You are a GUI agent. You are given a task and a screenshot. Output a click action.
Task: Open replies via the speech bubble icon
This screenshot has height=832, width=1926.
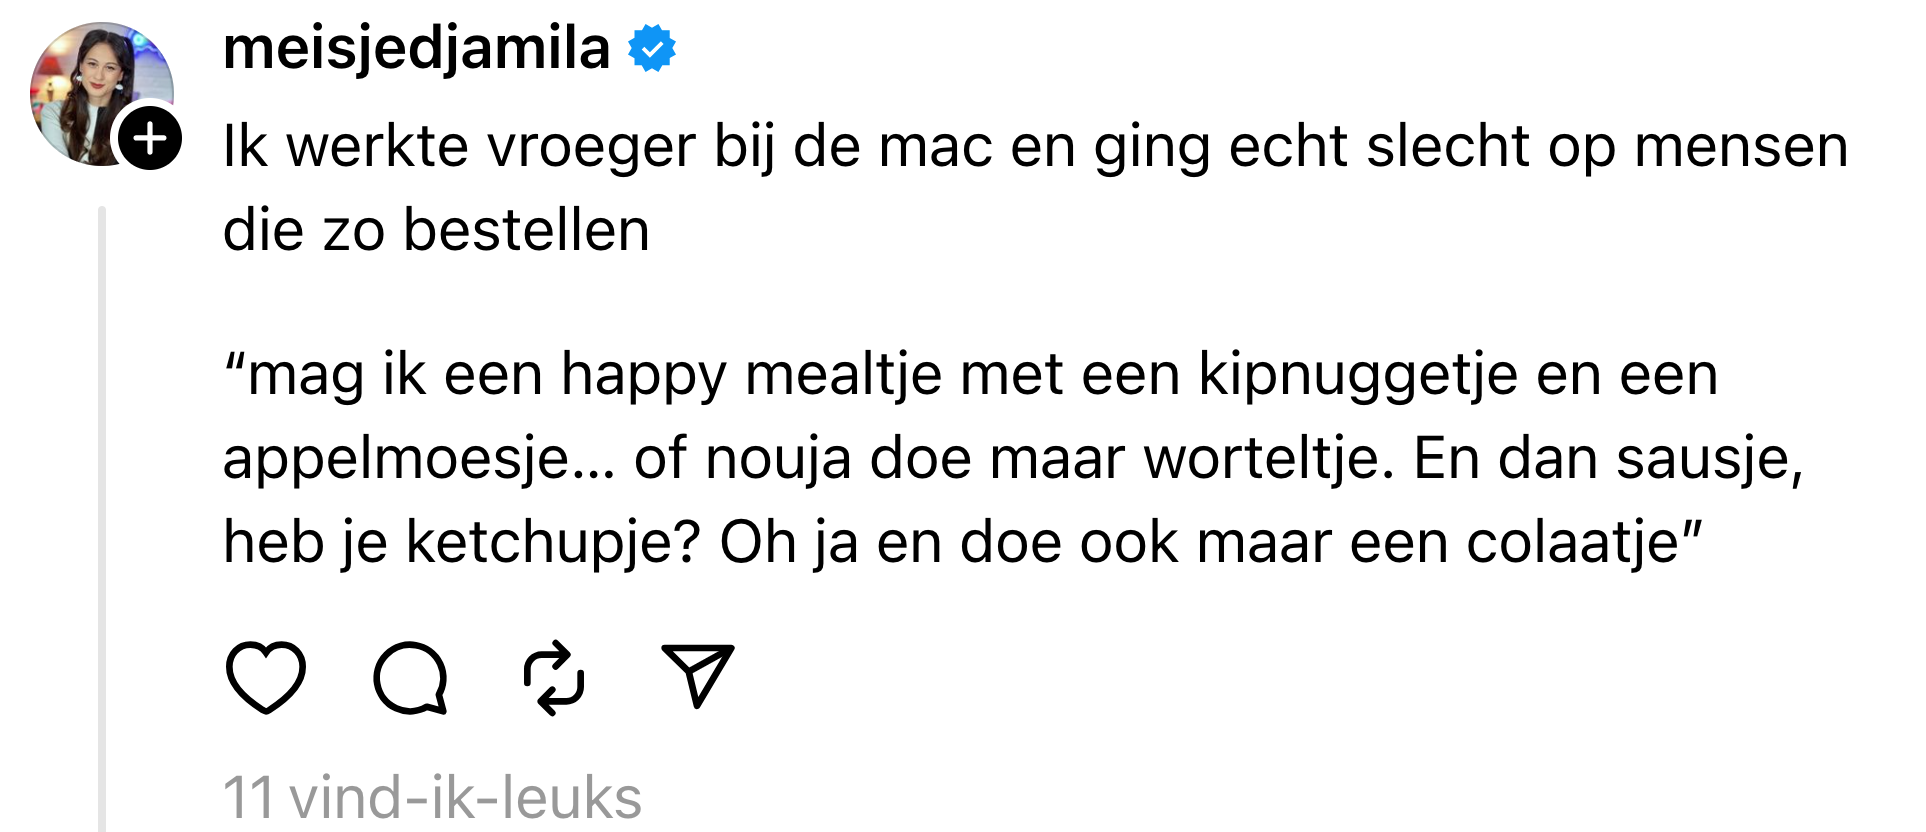[x=410, y=677]
